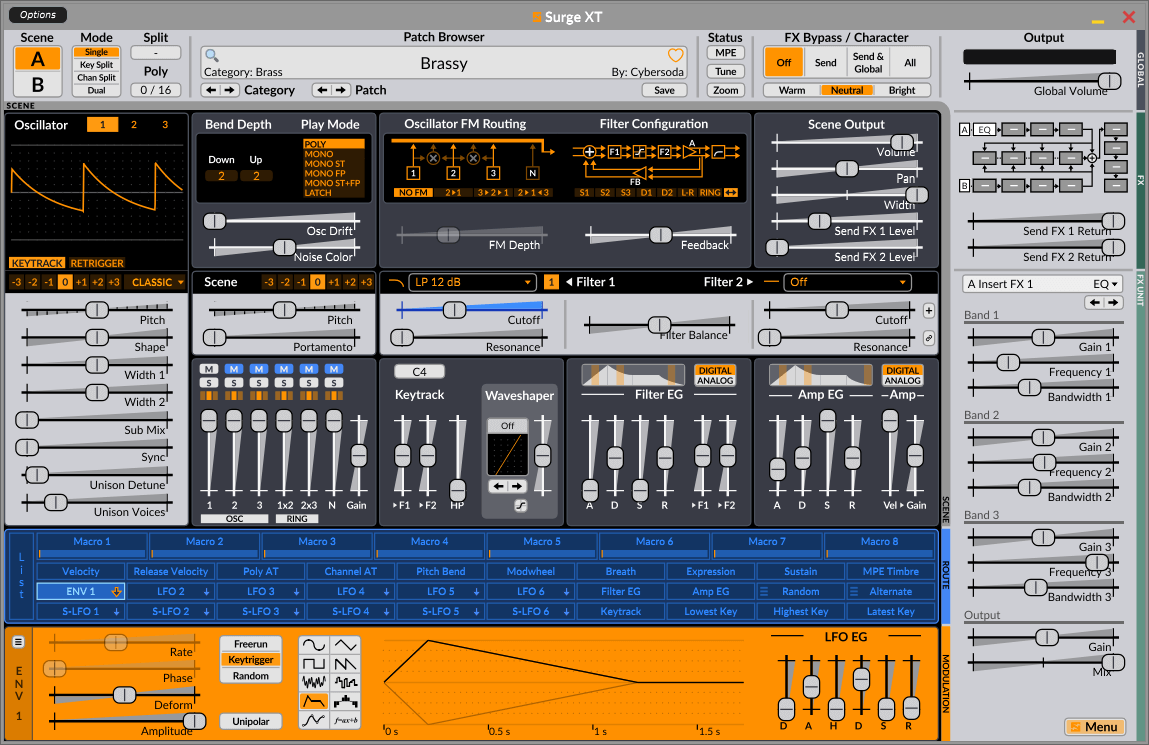The image size is (1149, 745).
Task: Click the filter link chain icon
Action: [928, 338]
